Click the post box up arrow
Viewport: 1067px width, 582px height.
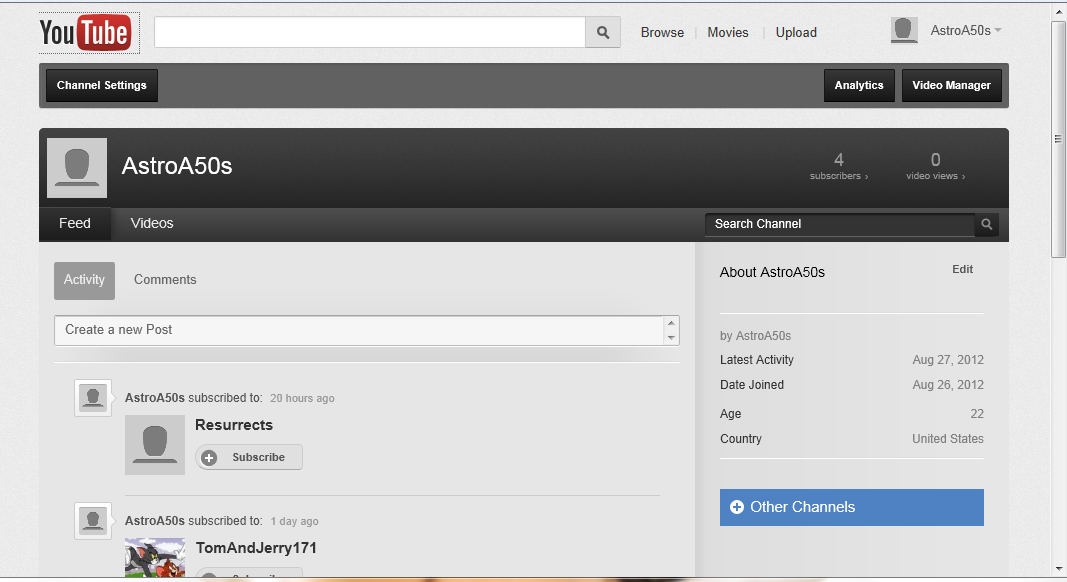(672, 323)
